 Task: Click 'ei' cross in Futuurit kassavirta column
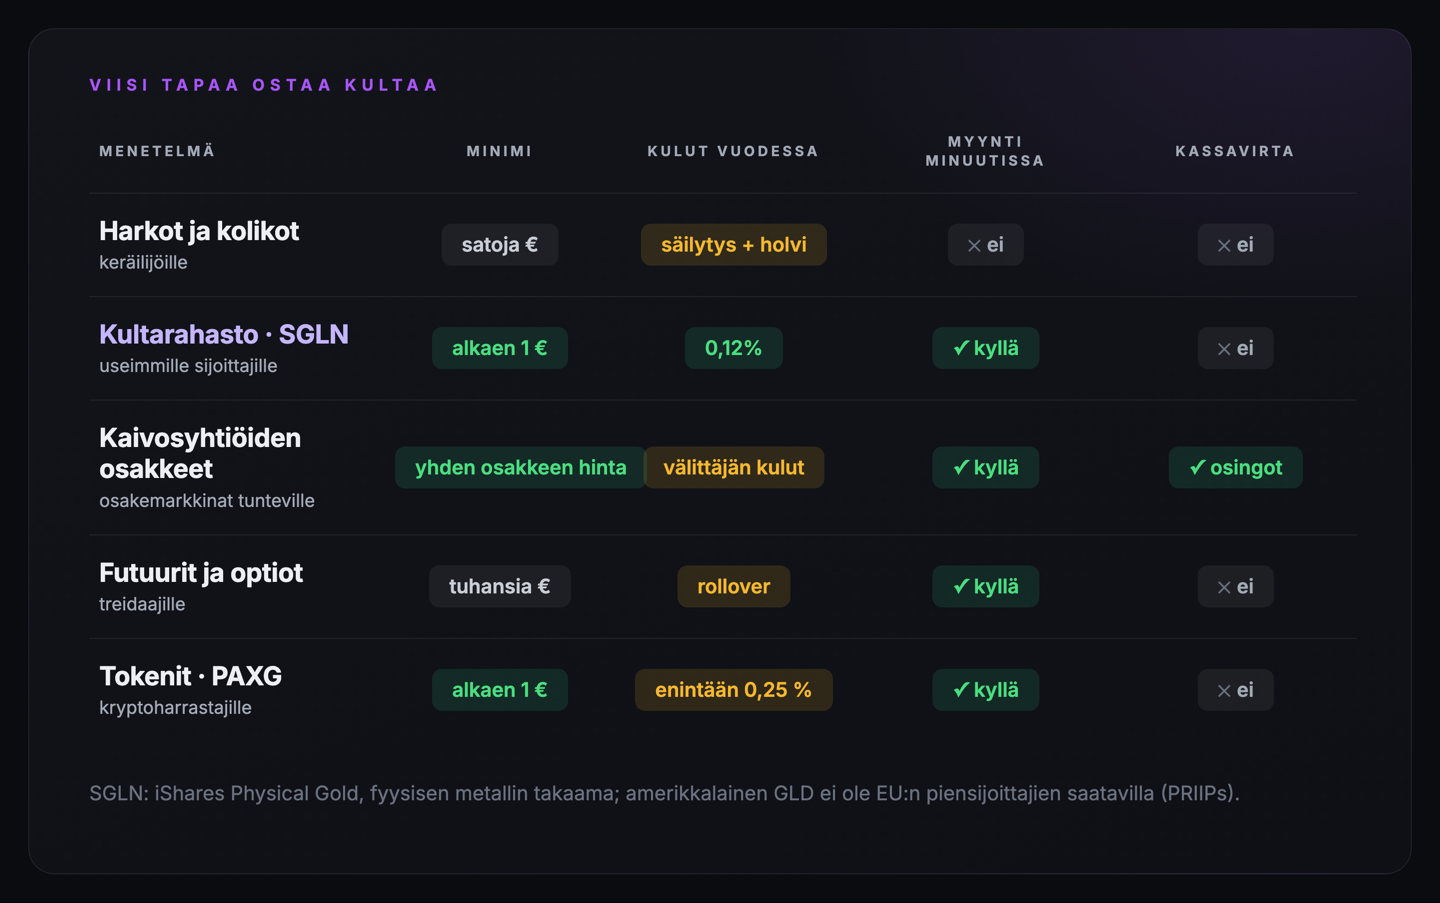tap(1235, 586)
